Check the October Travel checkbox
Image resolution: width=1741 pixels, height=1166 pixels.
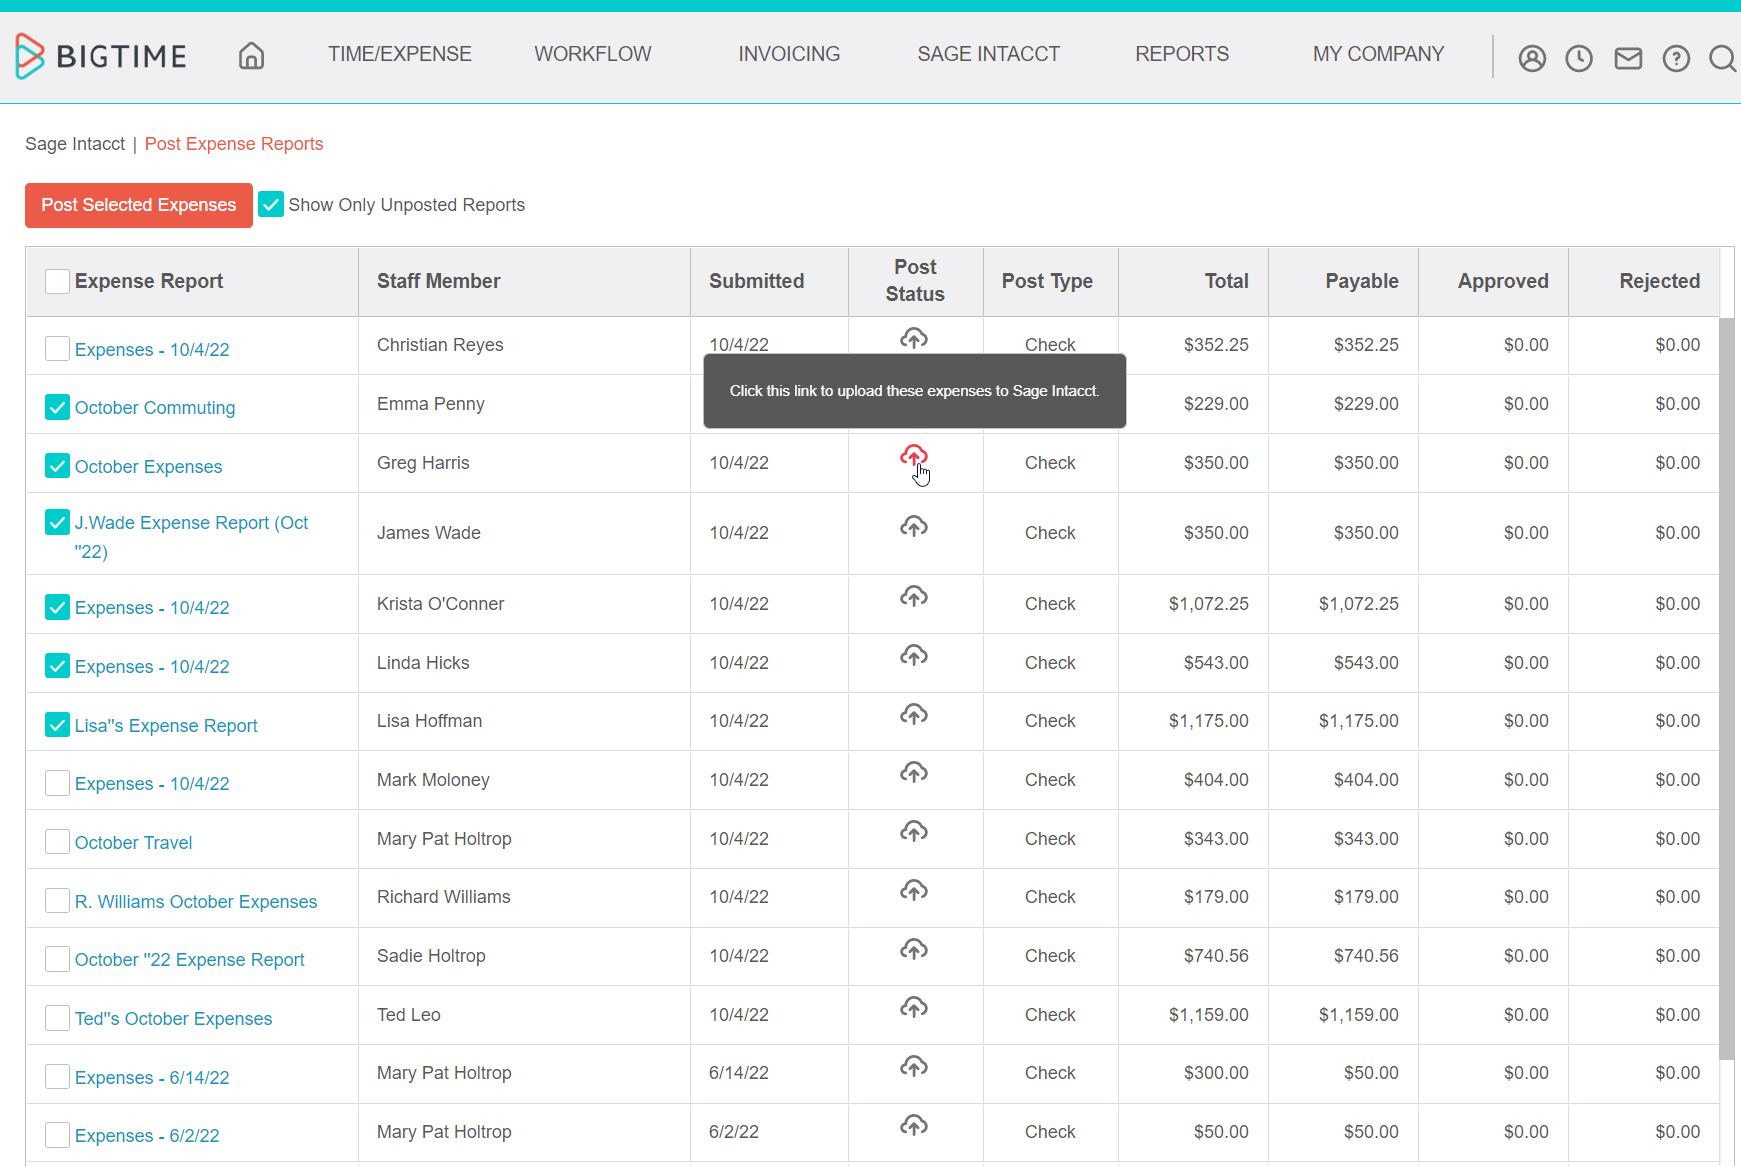click(58, 842)
